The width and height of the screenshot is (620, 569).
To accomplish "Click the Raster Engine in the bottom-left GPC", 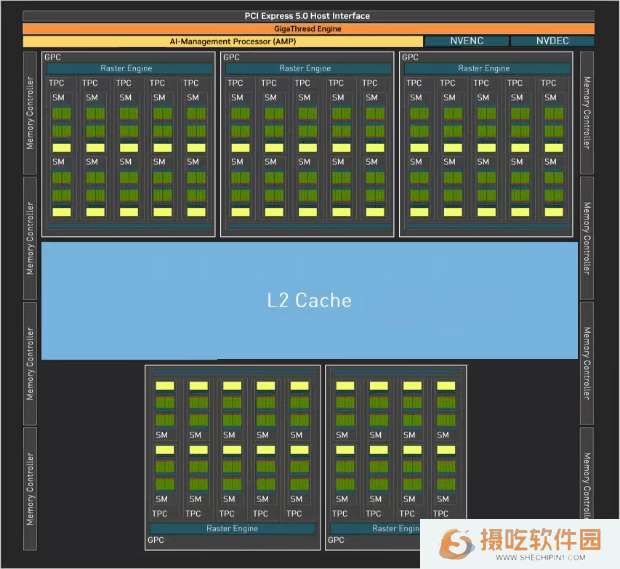I will coord(232,528).
